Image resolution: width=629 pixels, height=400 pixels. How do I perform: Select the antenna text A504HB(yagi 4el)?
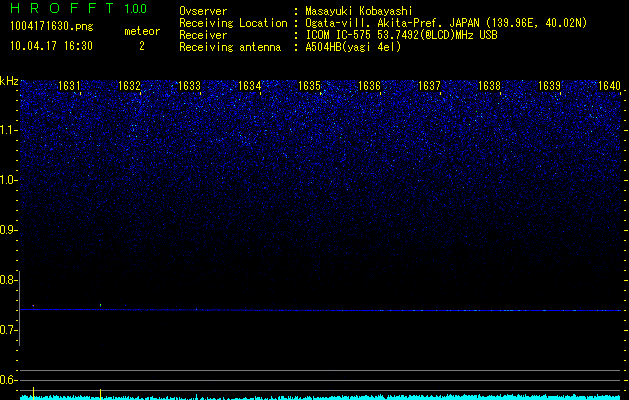pos(353,47)
